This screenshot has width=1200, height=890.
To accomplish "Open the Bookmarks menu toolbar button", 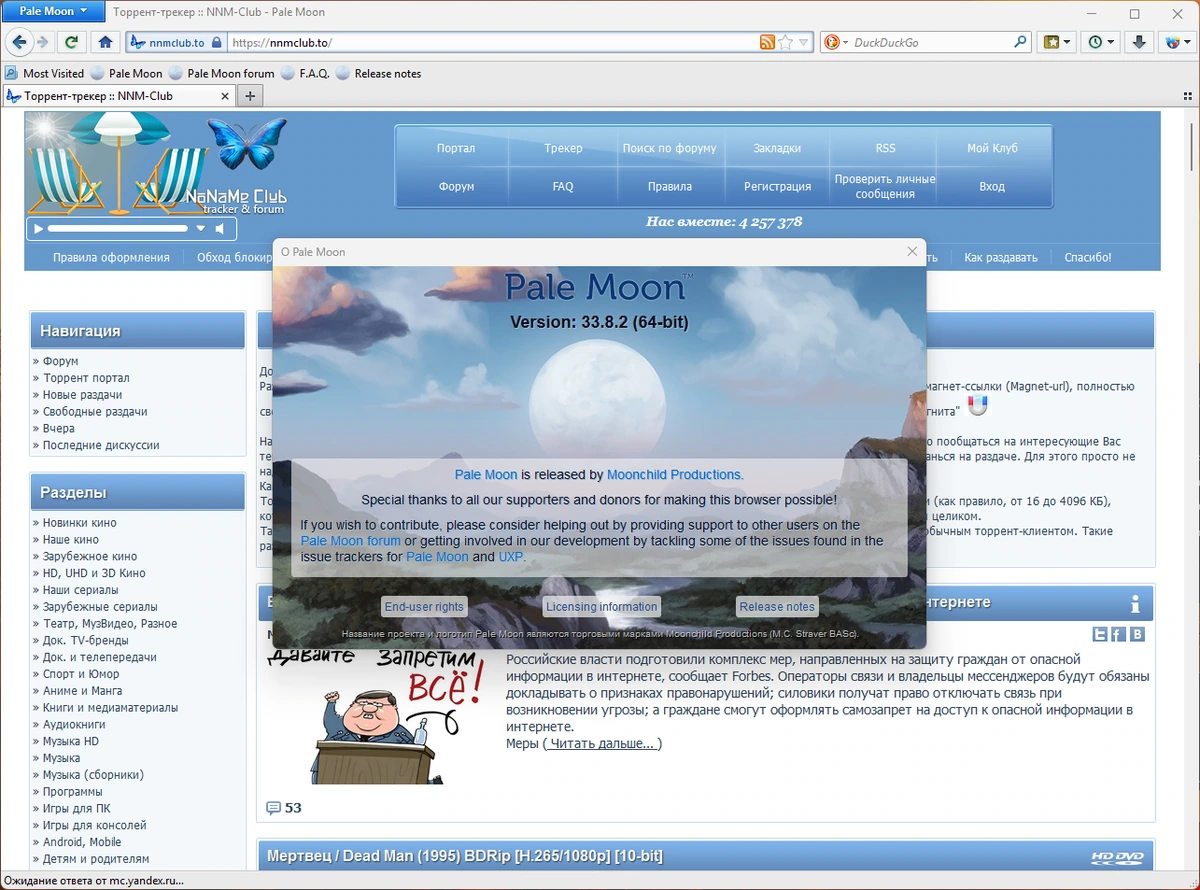I will coord(1056,42).
